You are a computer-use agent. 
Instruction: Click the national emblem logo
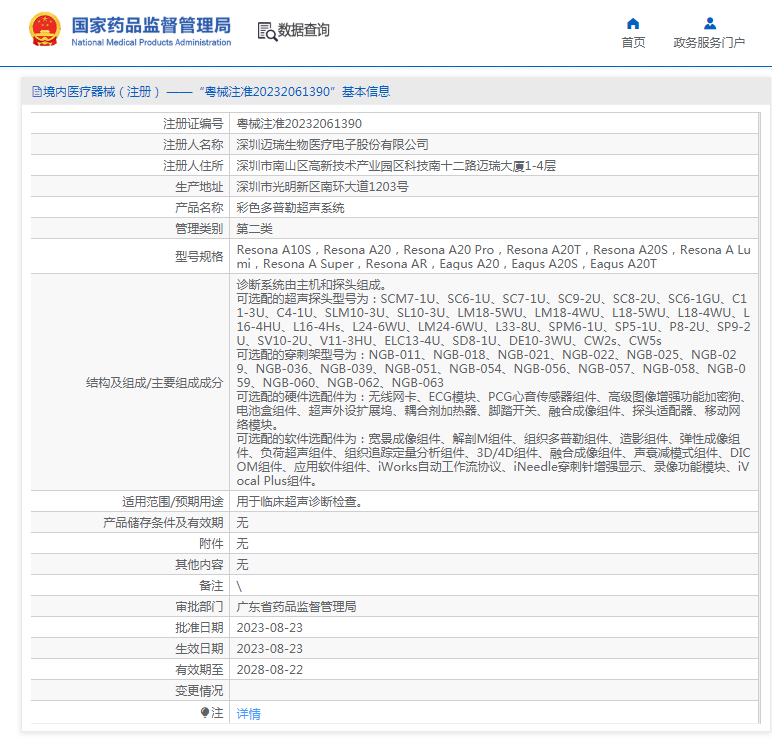(45, 30)
